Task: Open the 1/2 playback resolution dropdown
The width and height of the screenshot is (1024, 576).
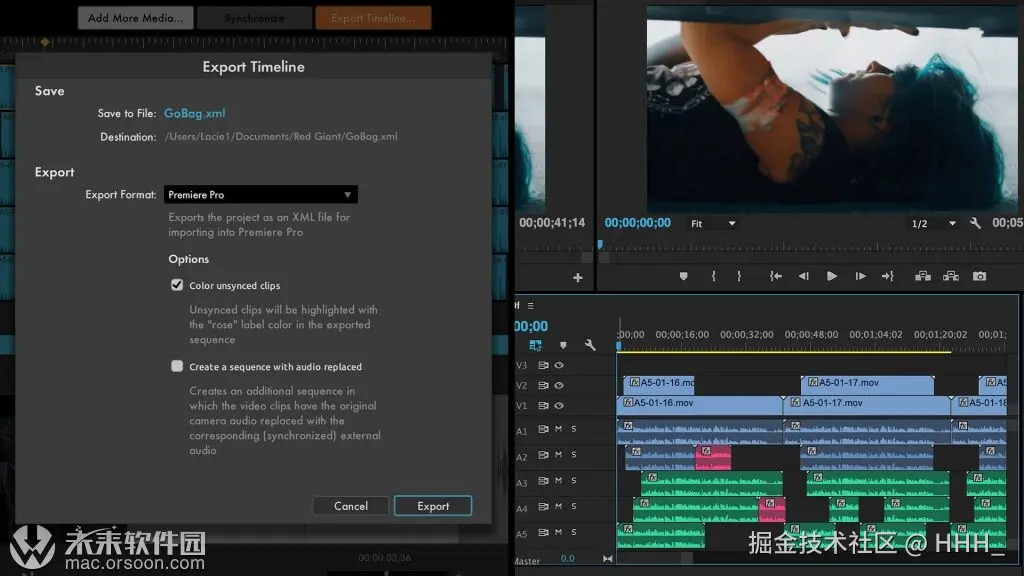Action: [934, 223]
